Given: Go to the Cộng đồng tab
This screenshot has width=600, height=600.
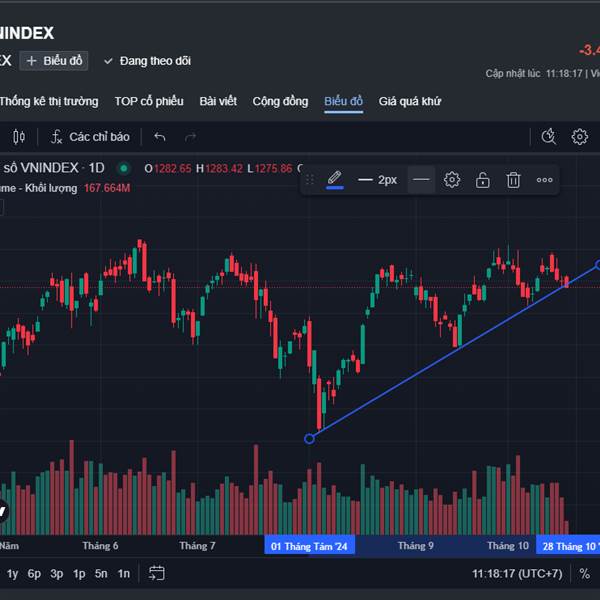Looking at the screenshot, I should (280, 101).
